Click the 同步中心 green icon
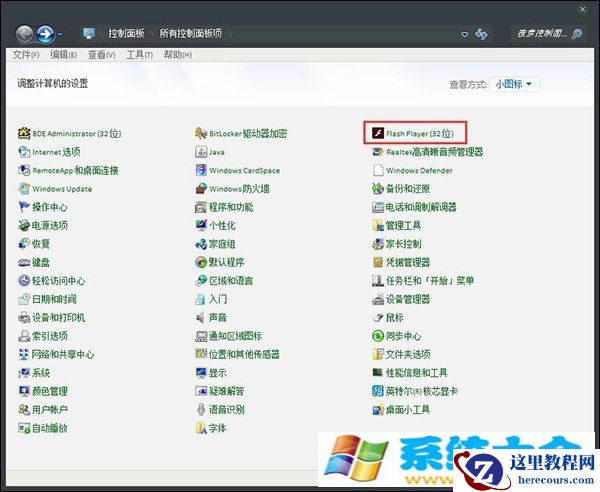This screenshot has height=492, width=600. point(378,336)
